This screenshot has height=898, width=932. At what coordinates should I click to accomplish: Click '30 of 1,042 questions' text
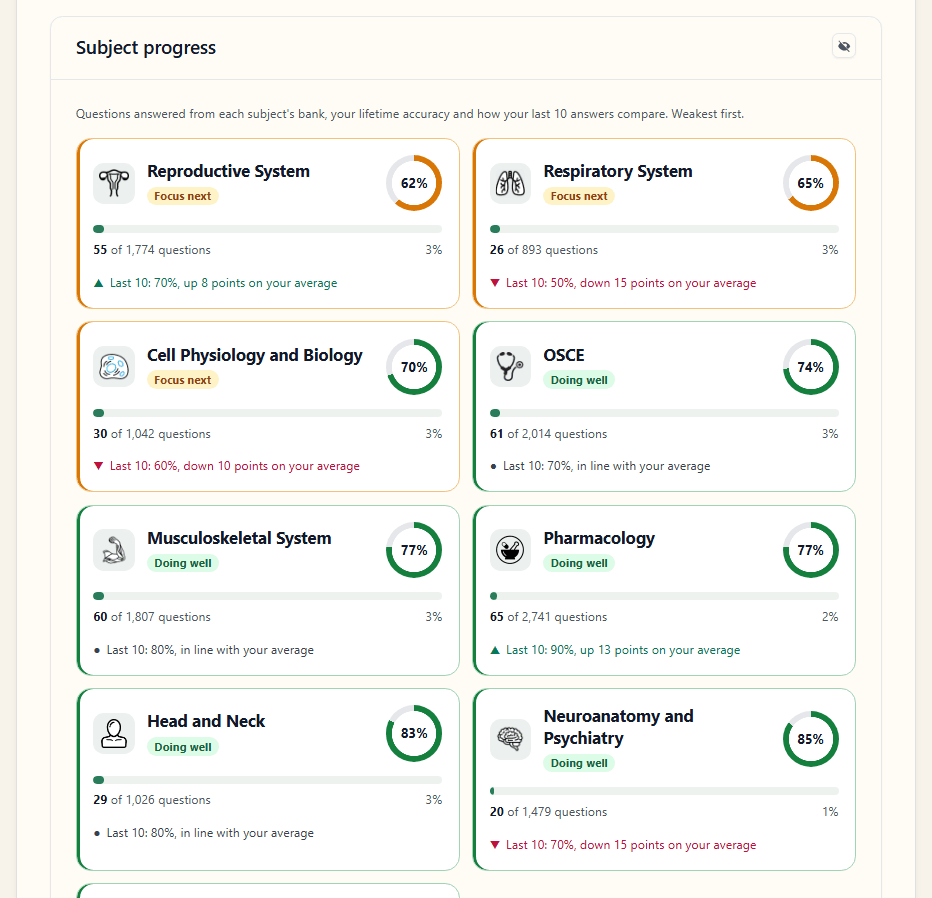click(152, 434)
